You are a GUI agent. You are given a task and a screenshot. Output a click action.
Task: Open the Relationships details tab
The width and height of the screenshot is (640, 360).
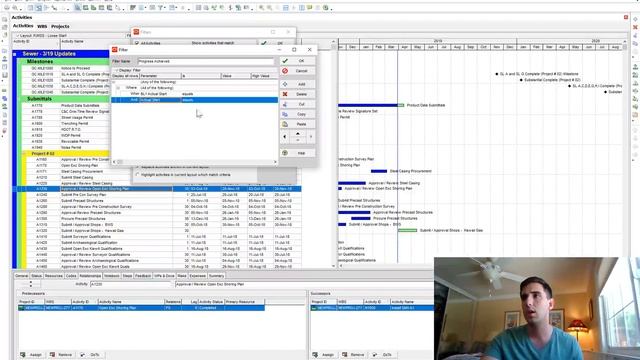[x=90, y=276]
